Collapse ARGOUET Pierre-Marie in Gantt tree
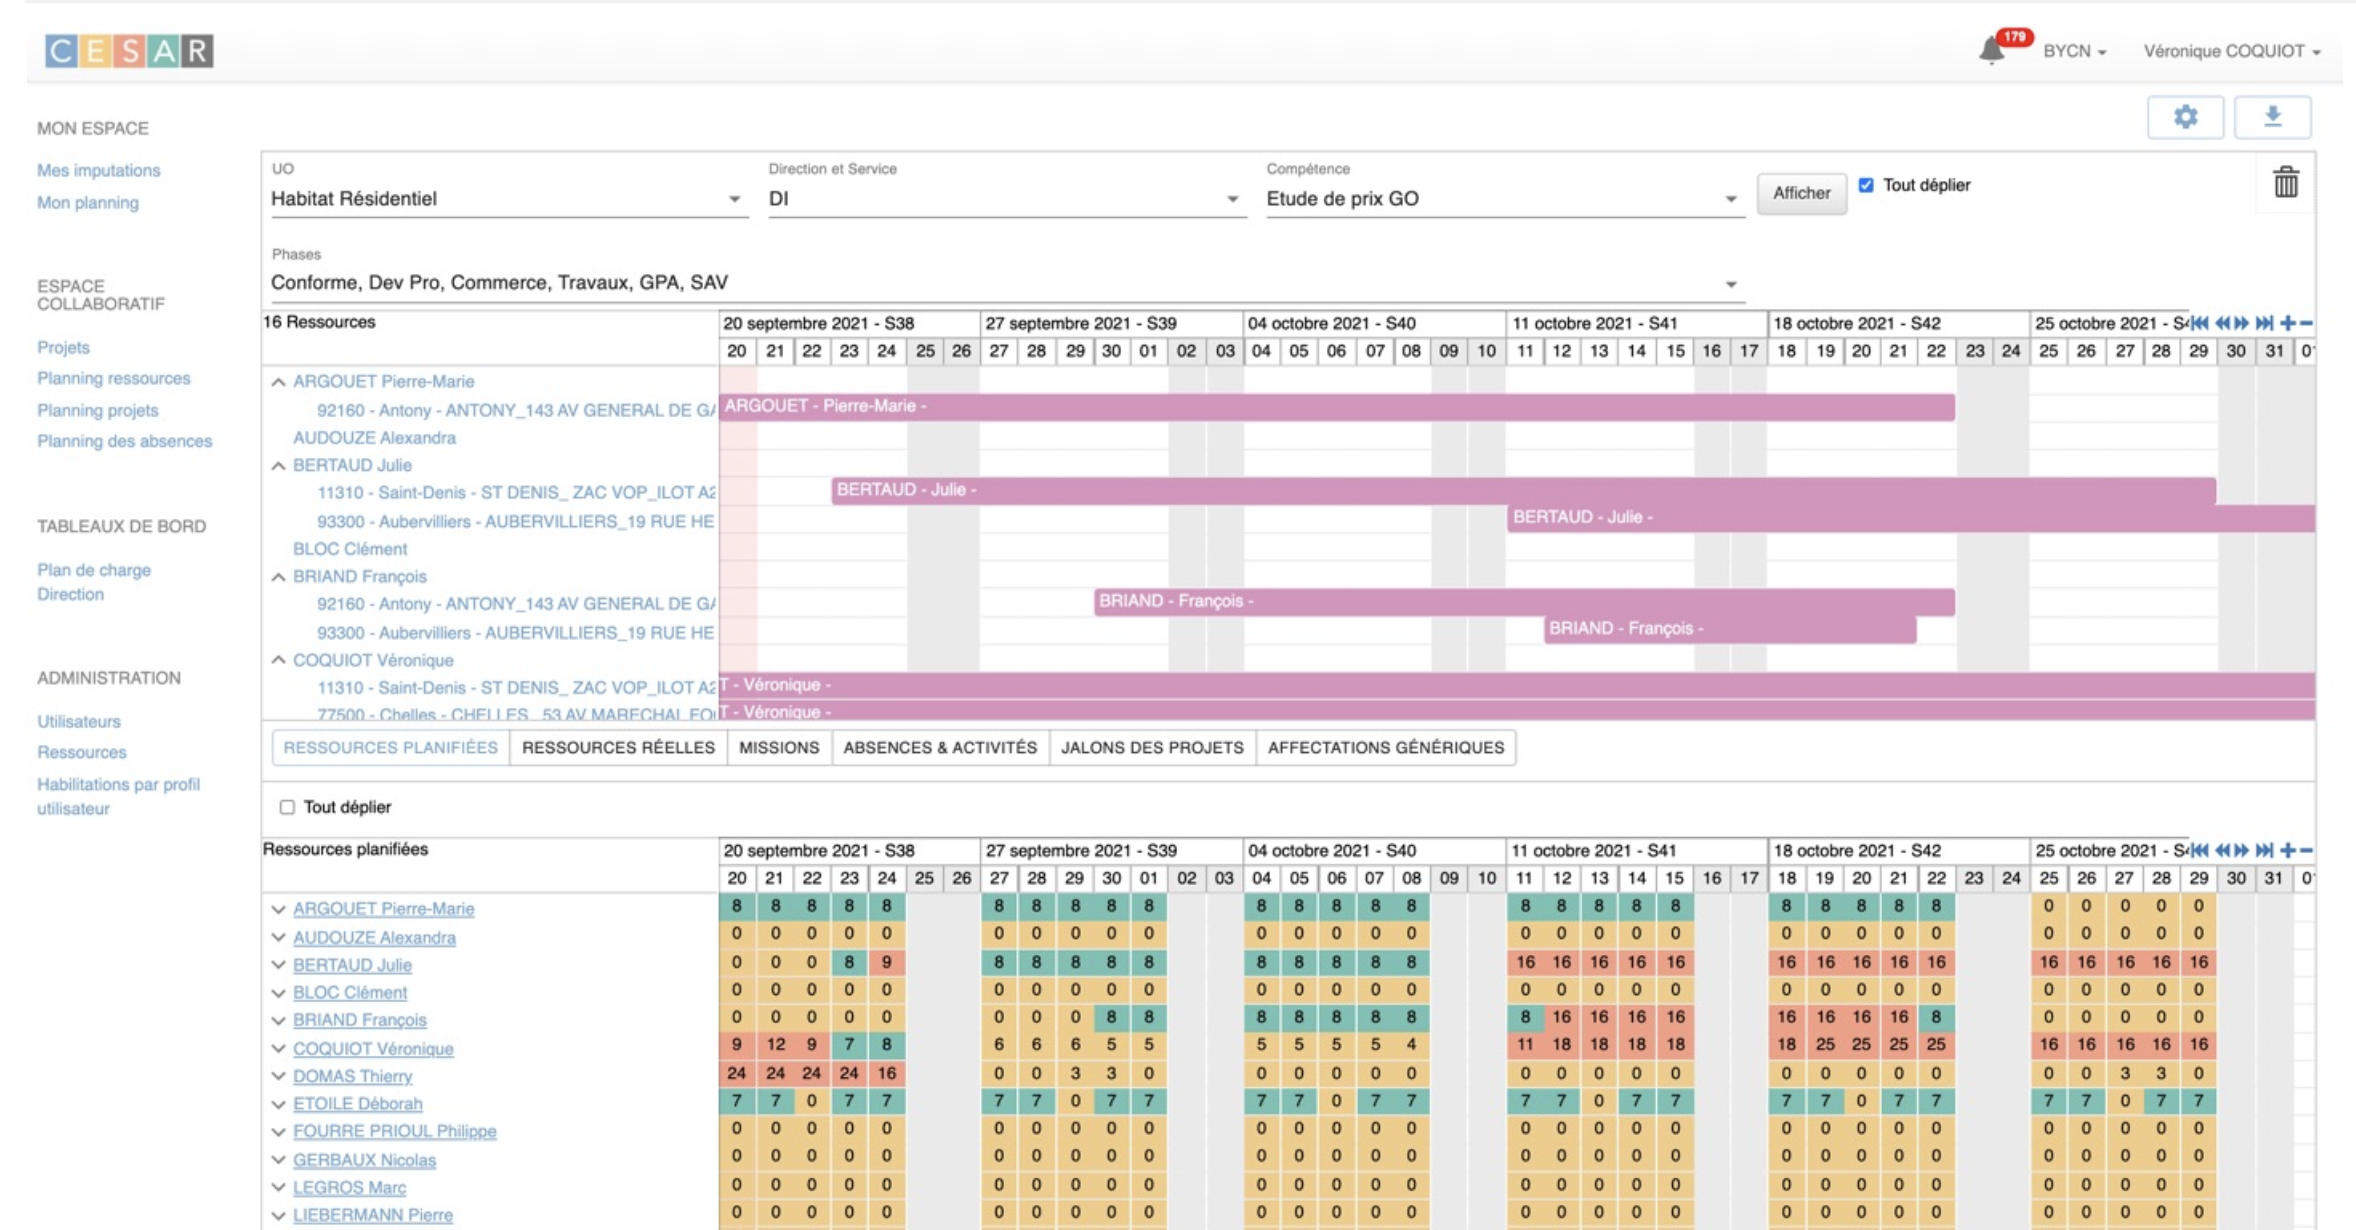This screenshot has height=1230, width=2356. pos(279,382)
